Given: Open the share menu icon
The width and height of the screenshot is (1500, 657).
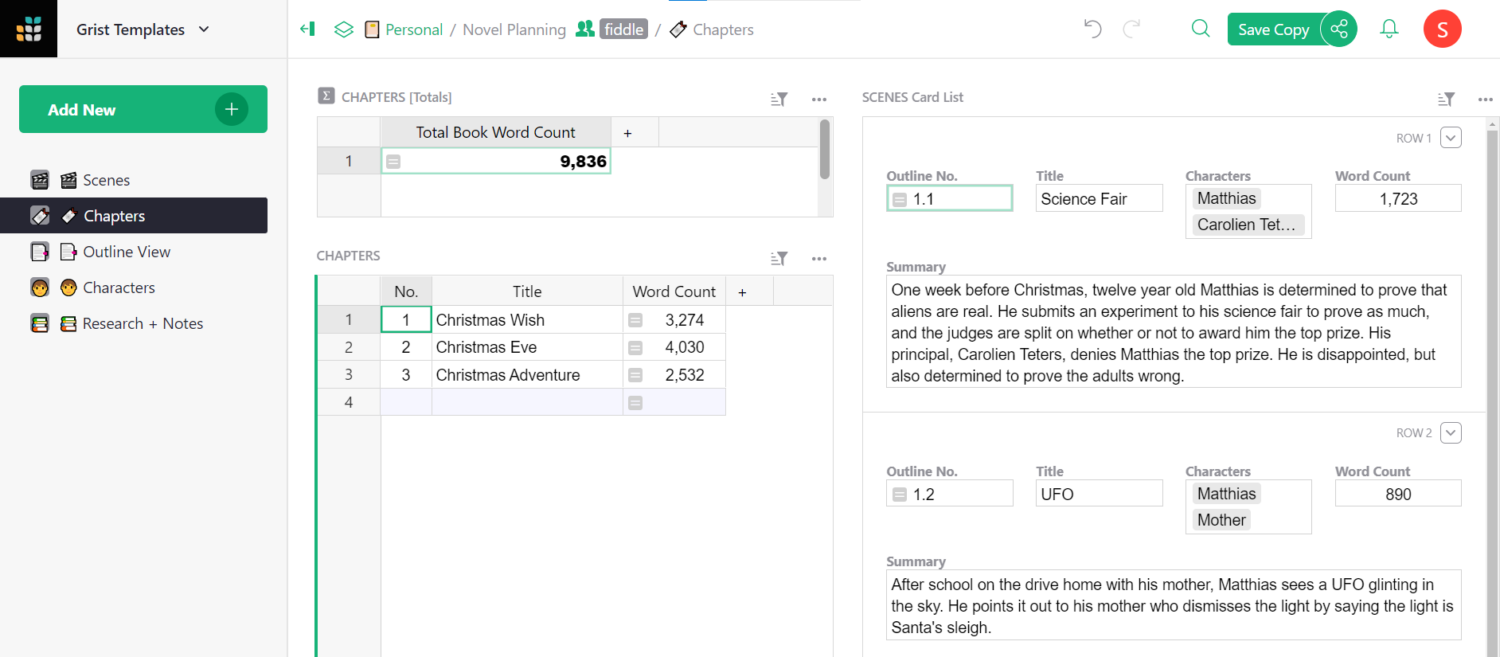Looking at the screenshot, I should (x=1339, y=29).
